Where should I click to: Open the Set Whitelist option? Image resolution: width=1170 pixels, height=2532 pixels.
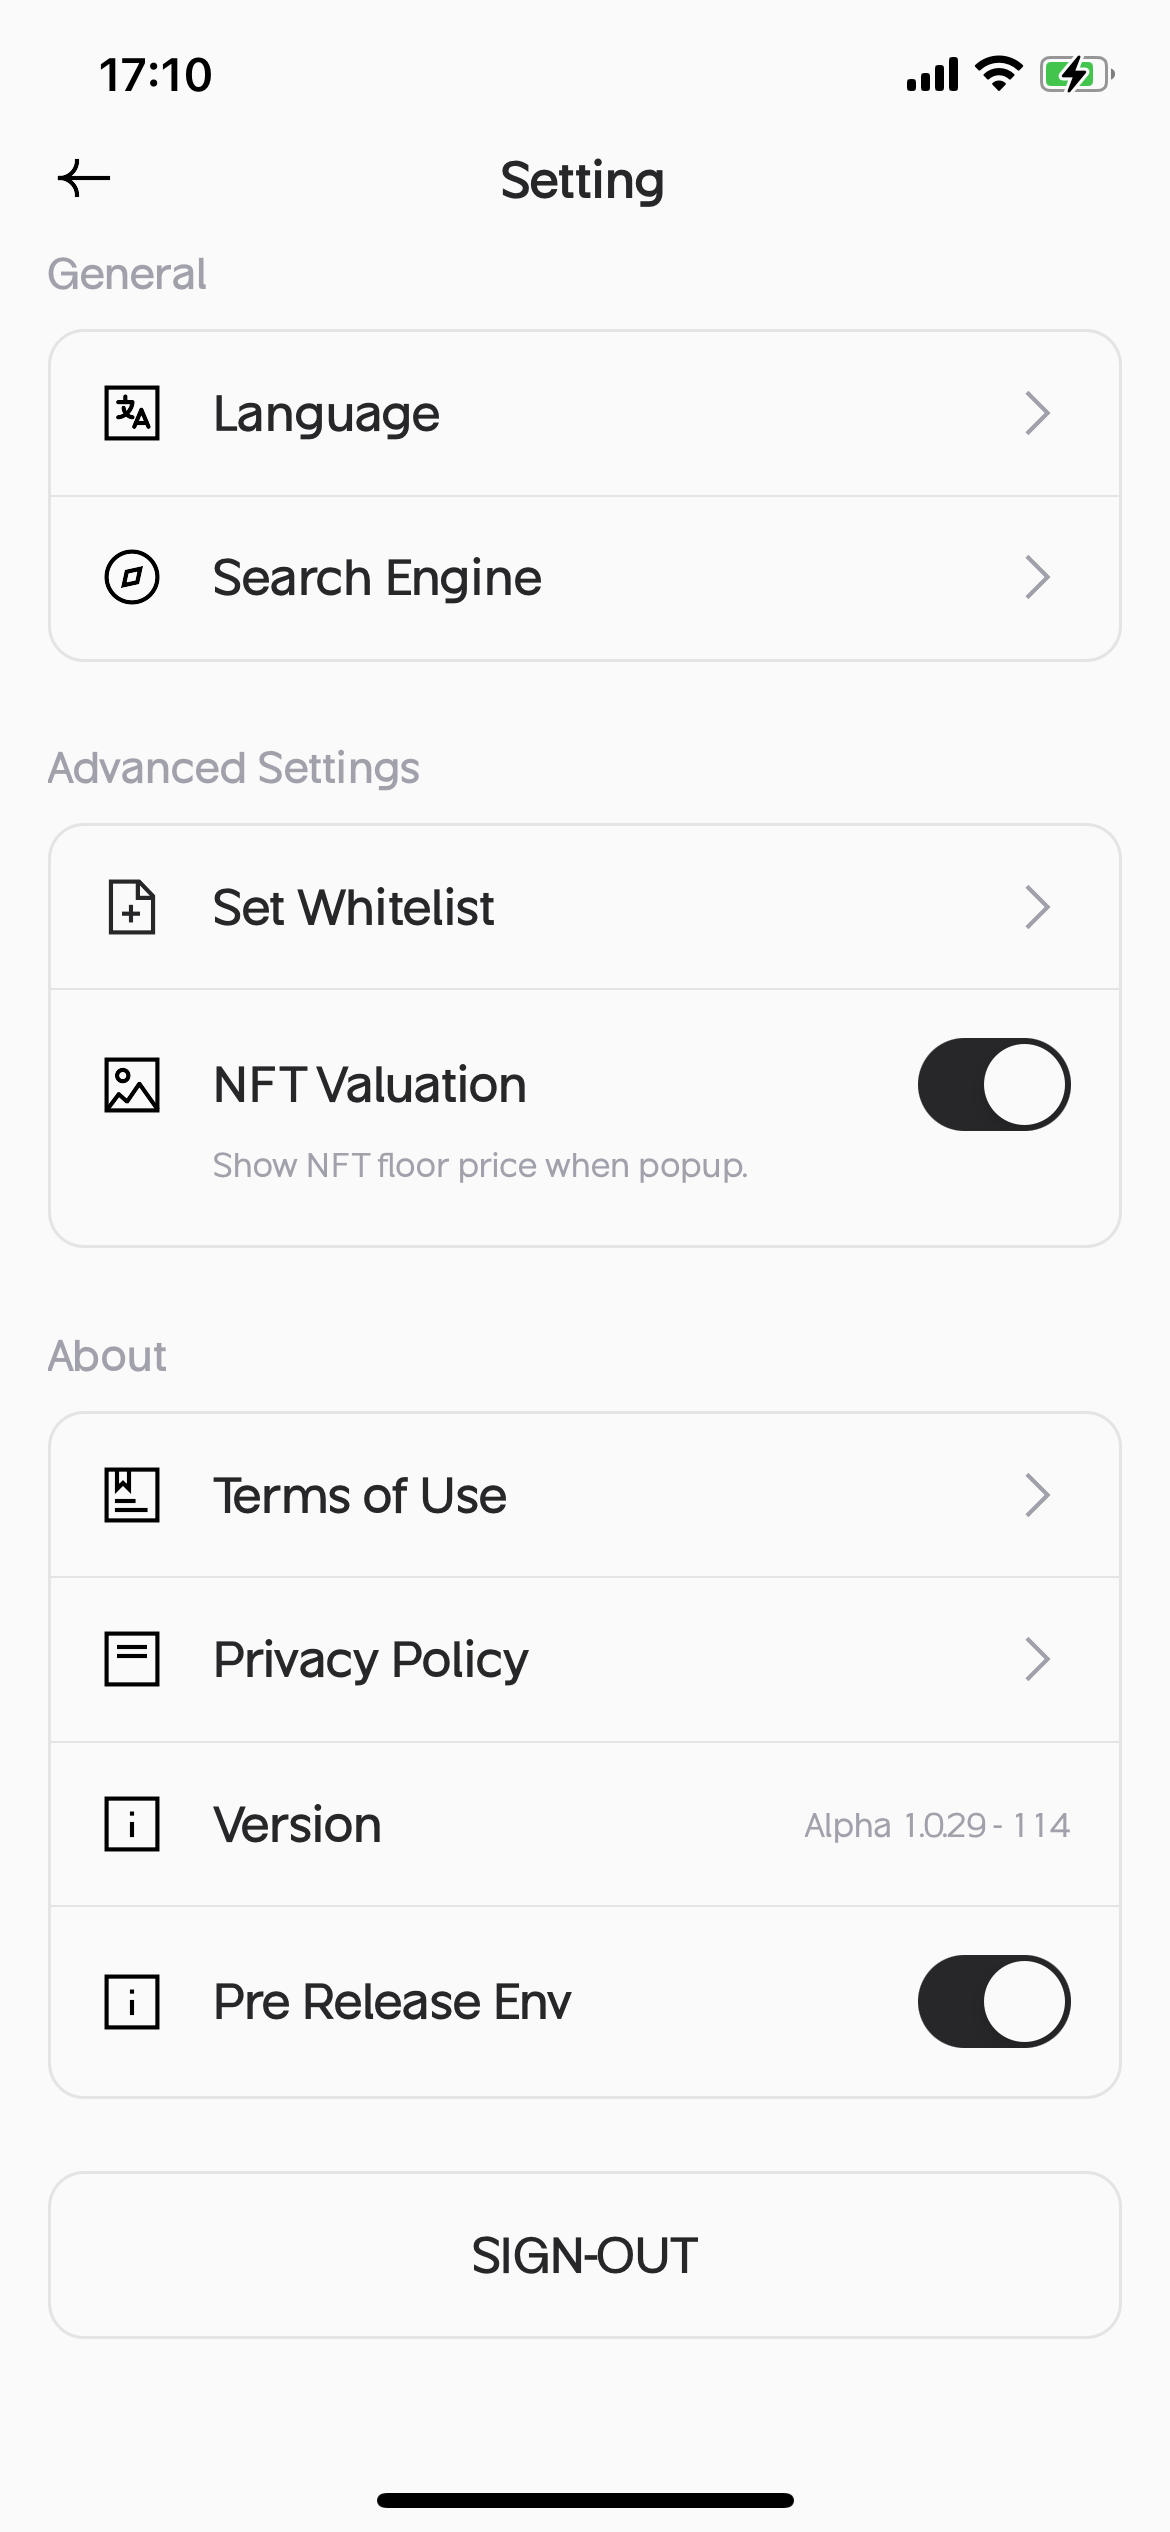(353, 908)
